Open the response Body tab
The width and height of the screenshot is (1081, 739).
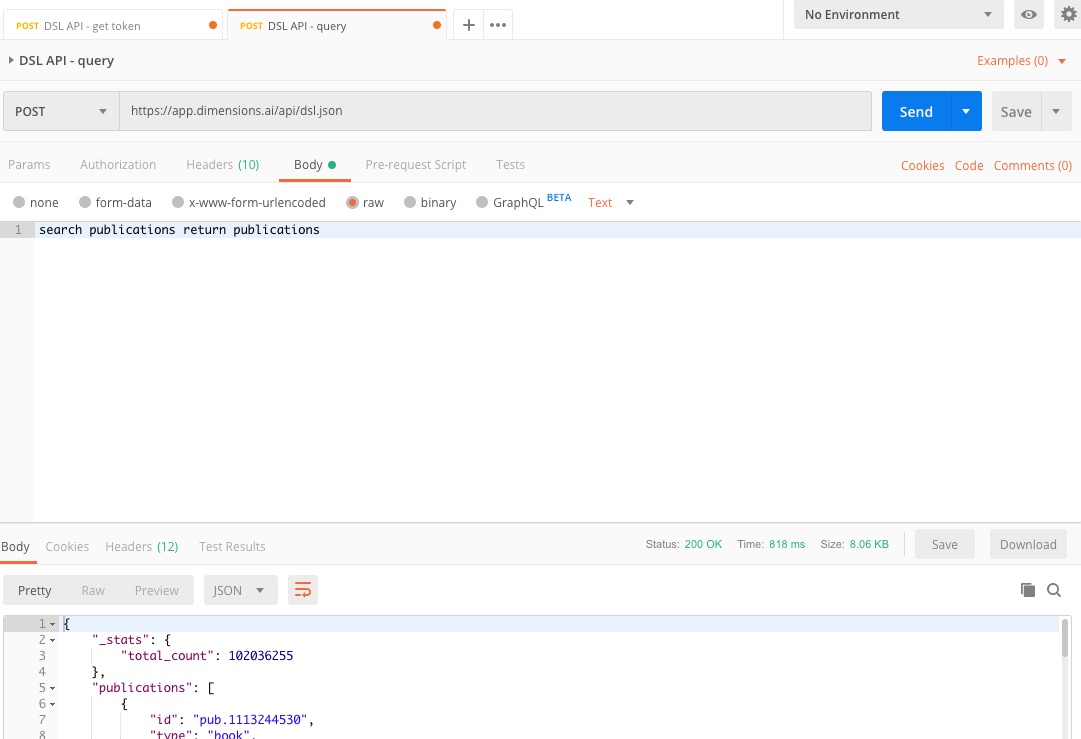(15, 546)
